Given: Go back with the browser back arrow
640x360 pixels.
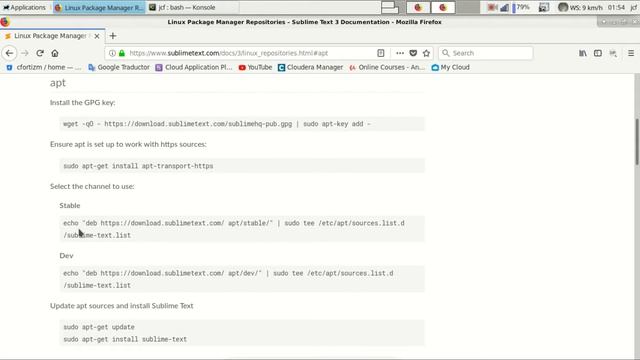Looking at the screenshot, I should click(9, 53).
